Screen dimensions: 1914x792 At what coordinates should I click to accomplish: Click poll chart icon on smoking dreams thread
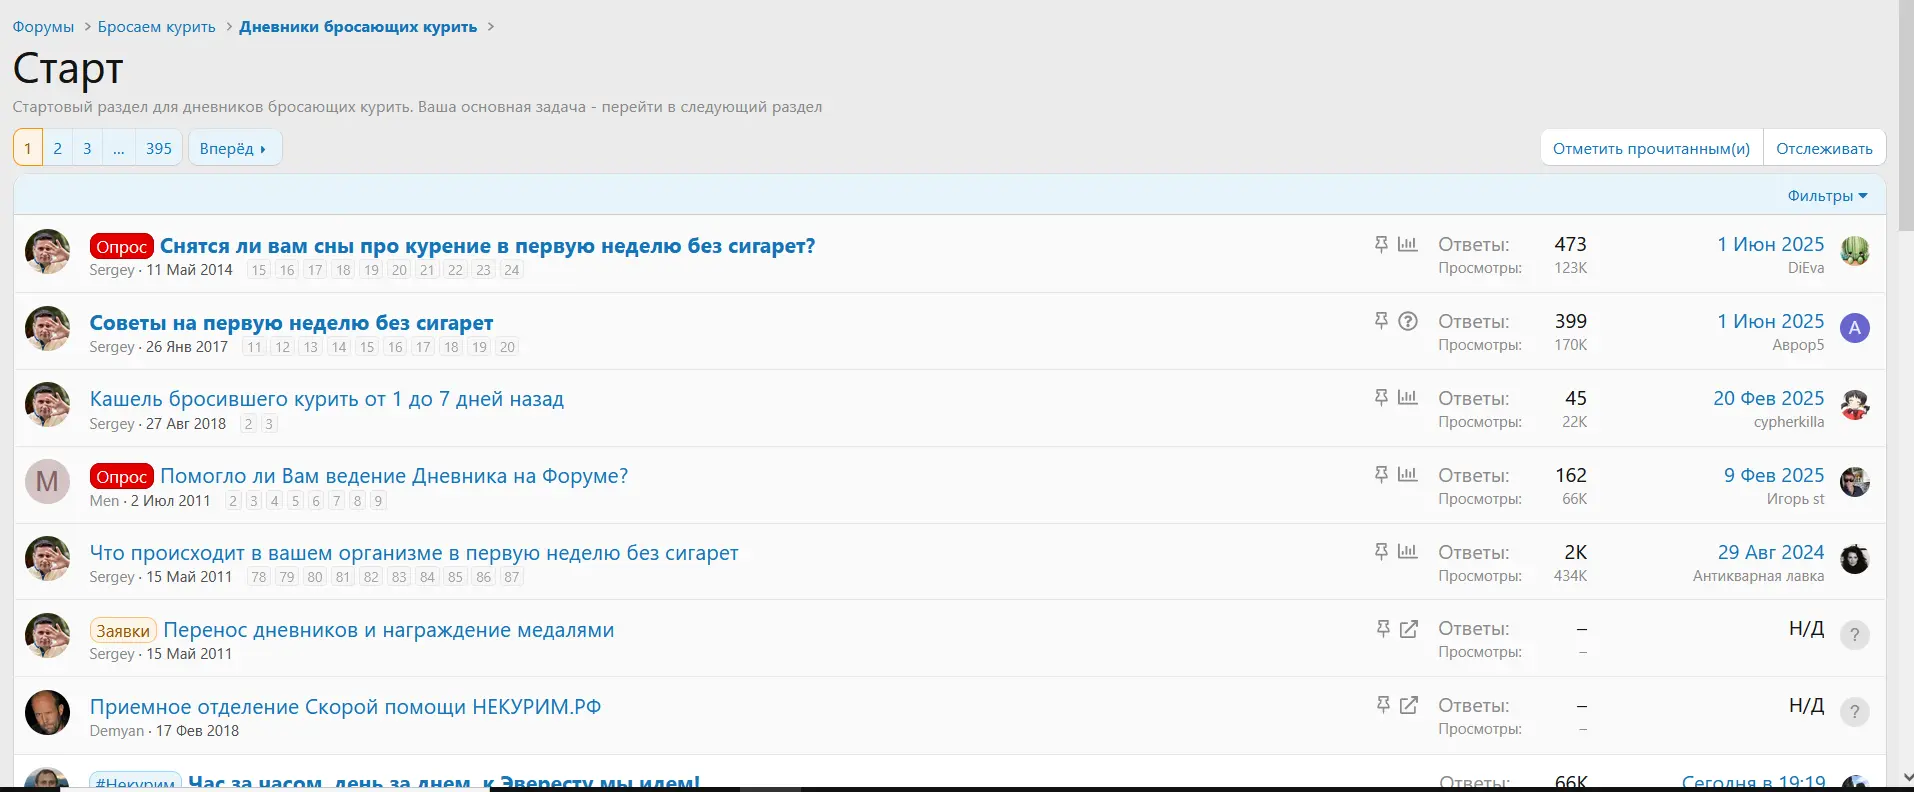pyautogui.click(x=1408, y=244)
